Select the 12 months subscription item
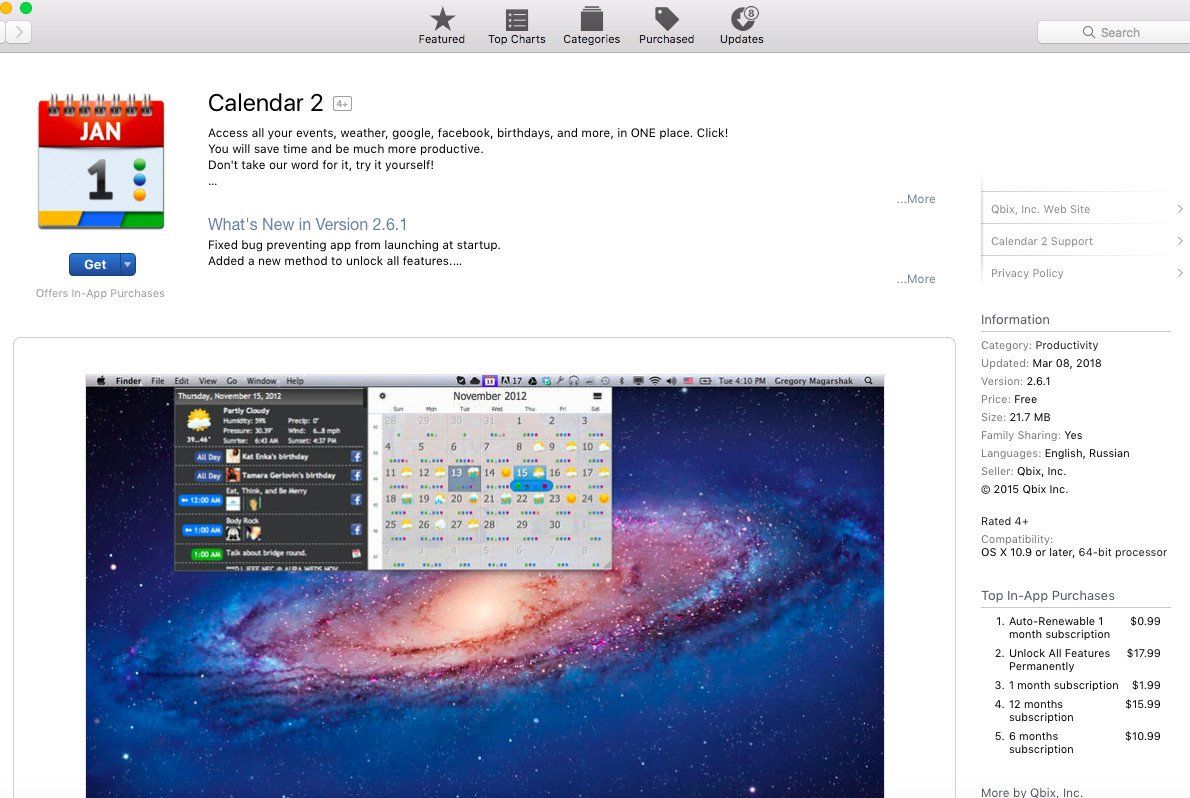1190x798 pixels. pos(1078,711)
